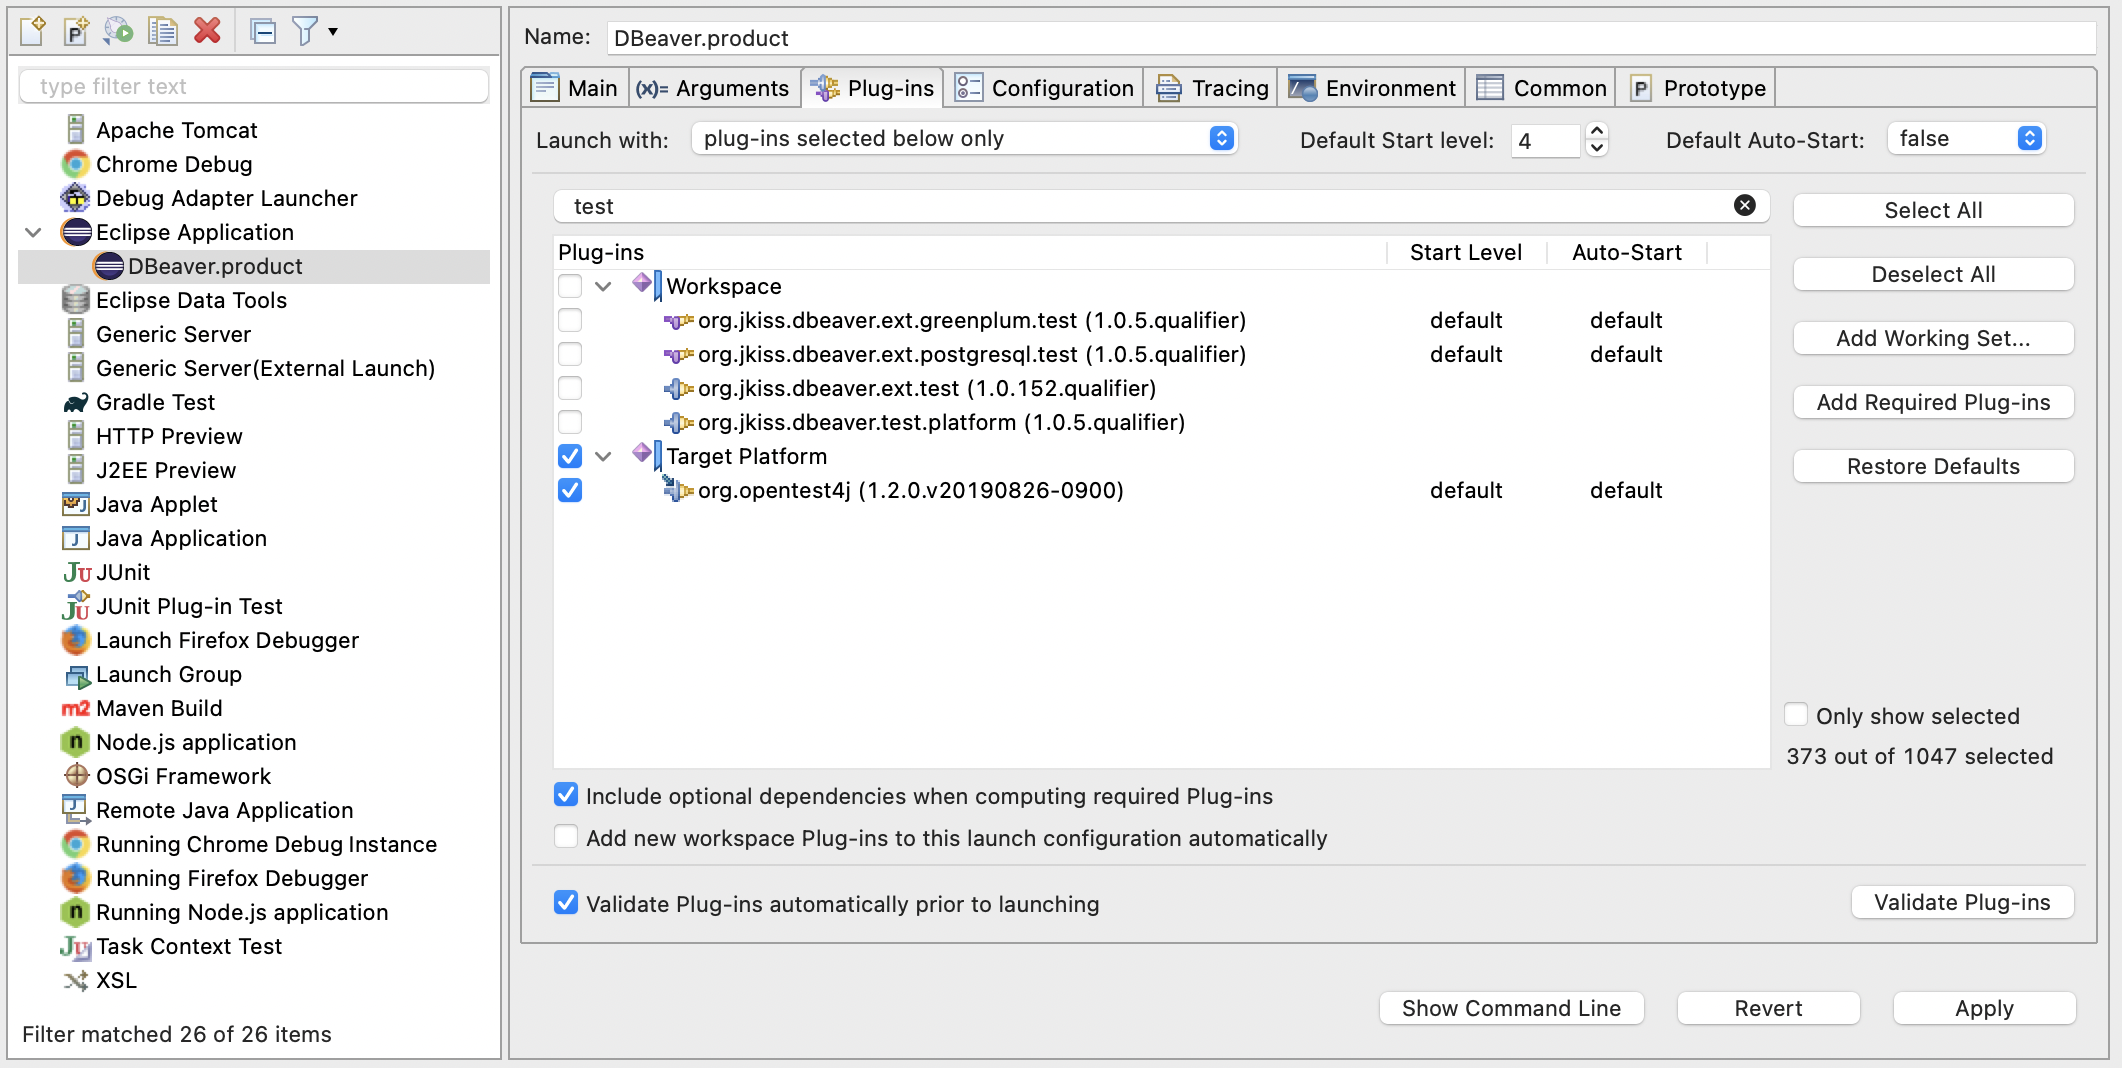Click the Eclipse Data Tools database icon

[x=76, y=300]
